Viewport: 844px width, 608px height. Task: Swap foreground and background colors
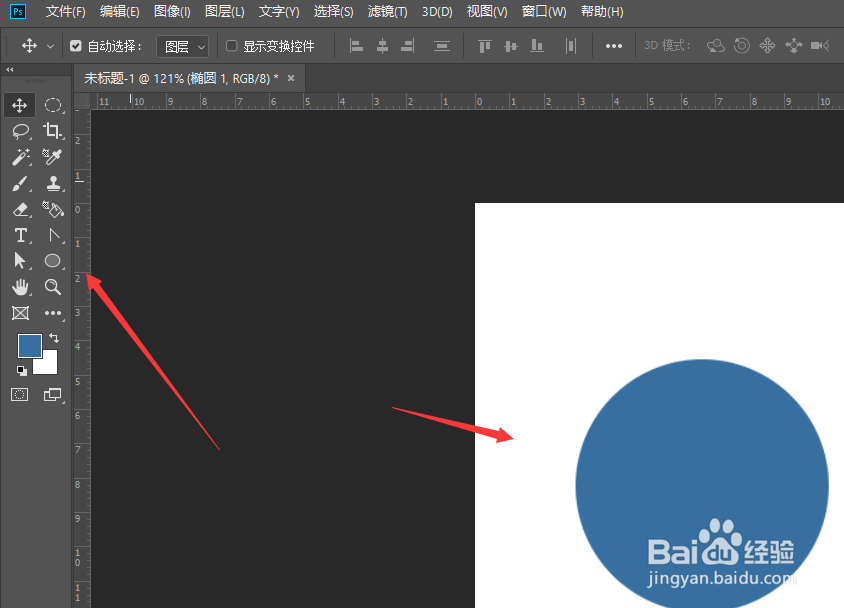54,338
